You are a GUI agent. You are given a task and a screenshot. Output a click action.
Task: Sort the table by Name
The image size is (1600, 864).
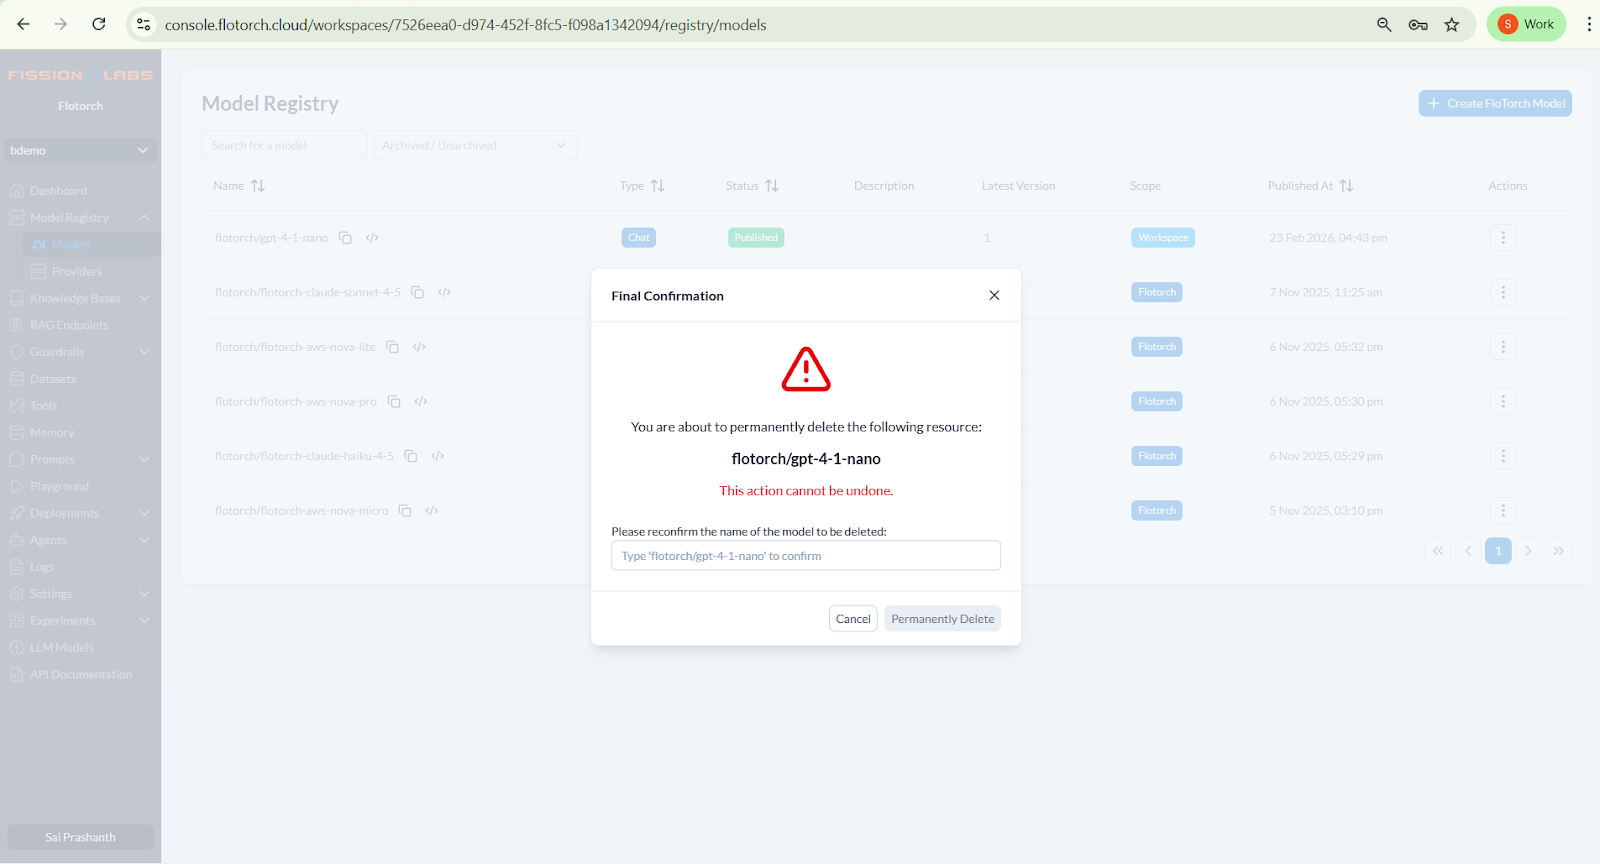(x=258, y=186)
